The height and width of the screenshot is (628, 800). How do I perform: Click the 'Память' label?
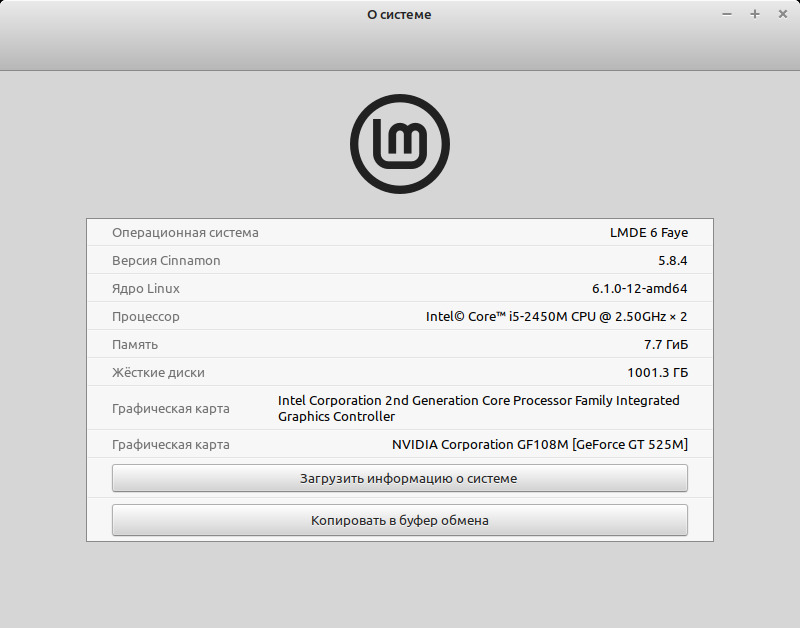pos(135,345)
